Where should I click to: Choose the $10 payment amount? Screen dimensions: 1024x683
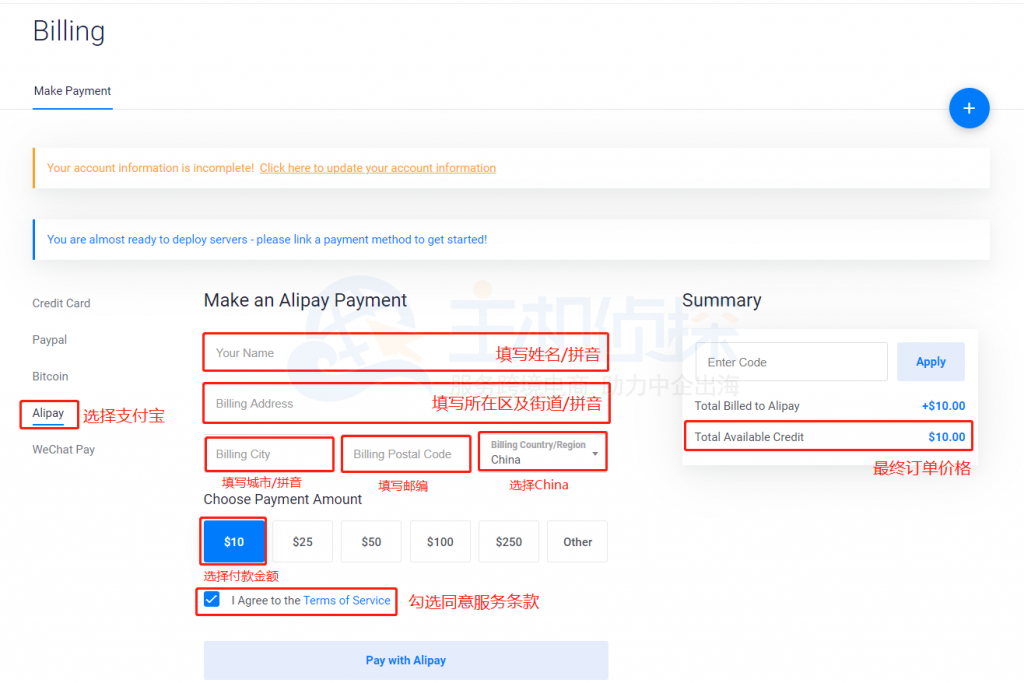point(234,541)
